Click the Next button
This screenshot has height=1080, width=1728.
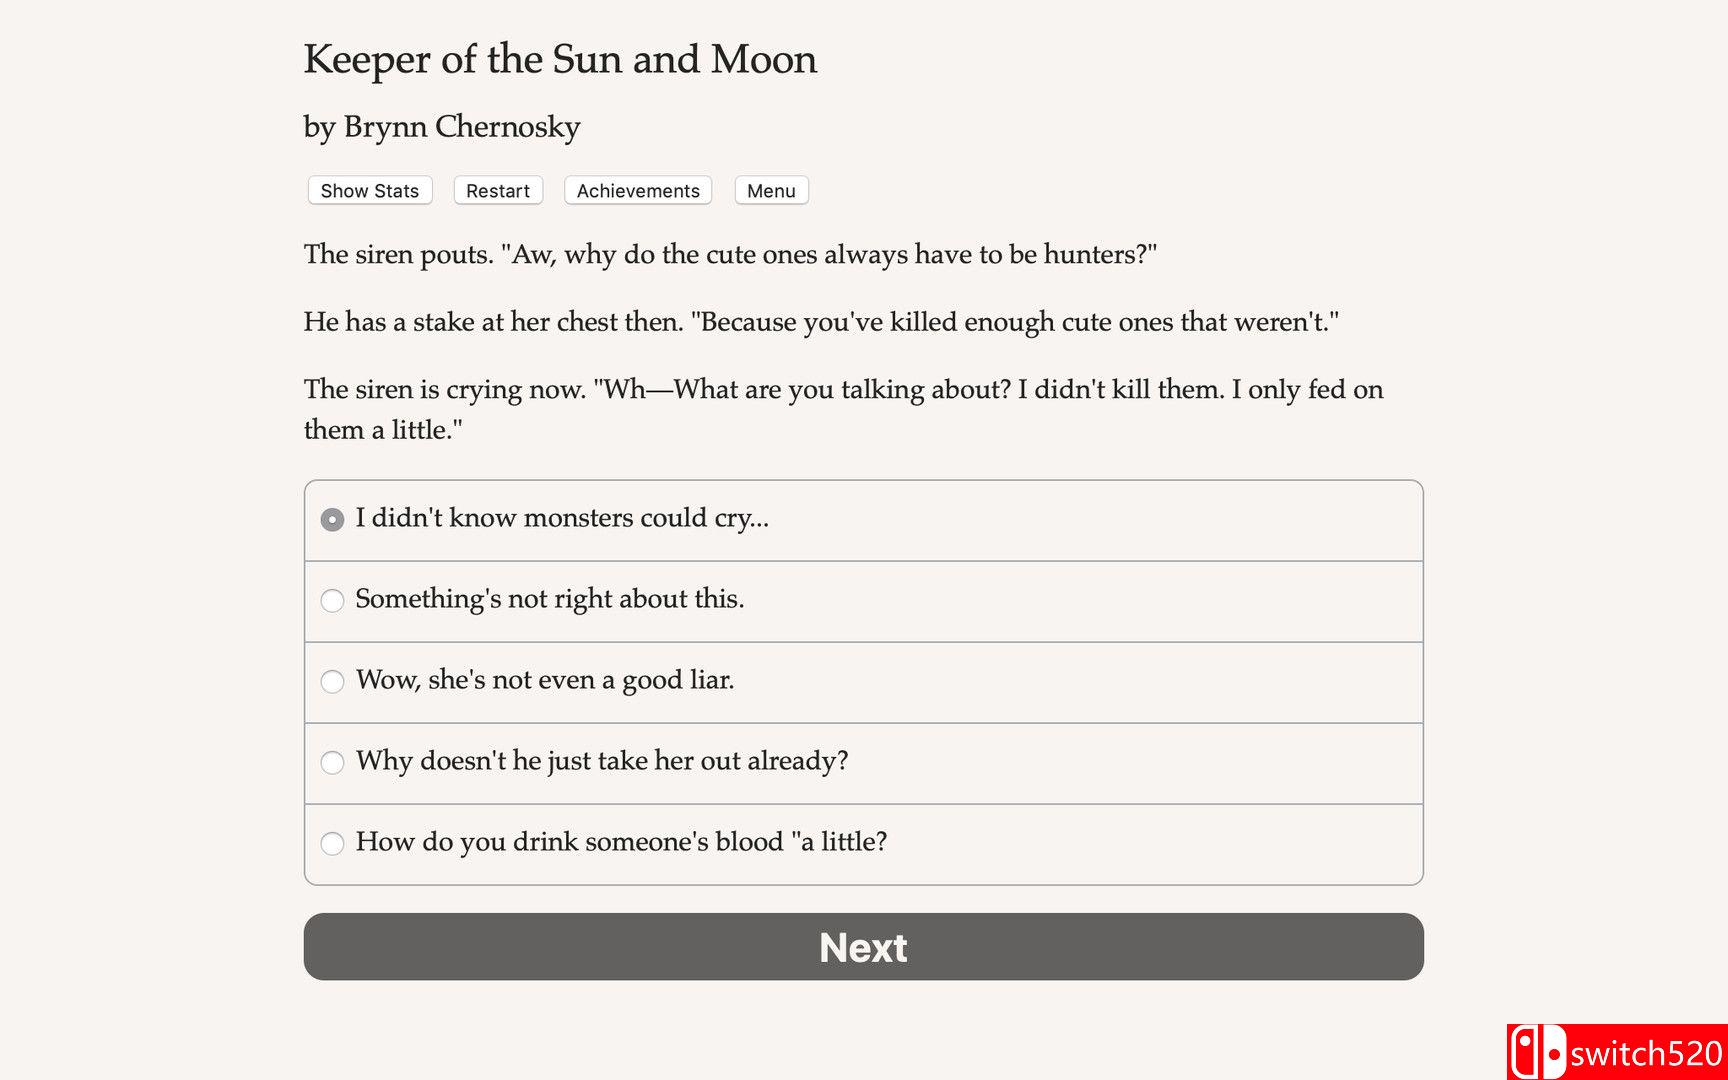tap(863, 946)
